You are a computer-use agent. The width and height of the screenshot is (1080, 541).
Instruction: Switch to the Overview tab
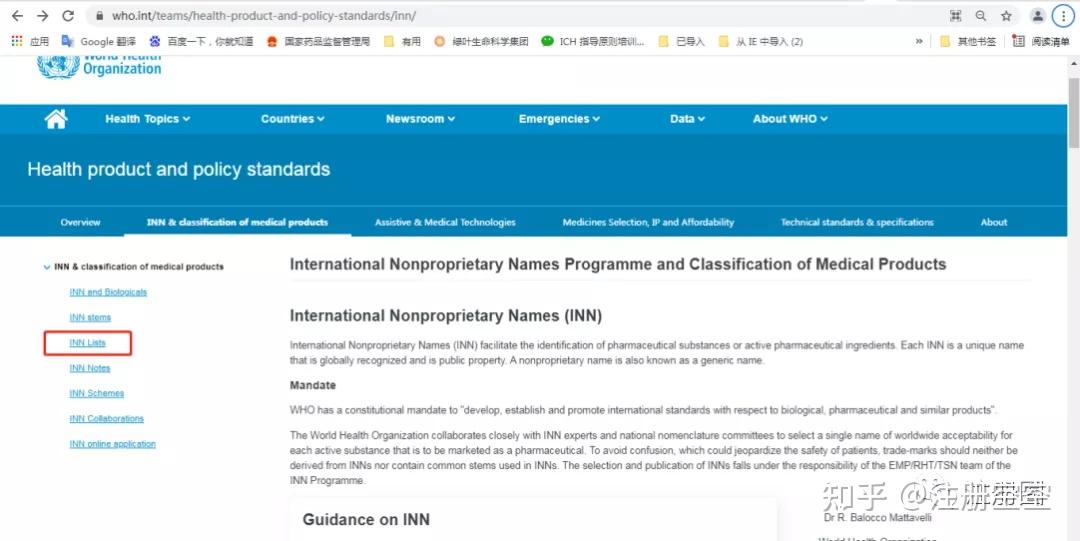tap(80, 222)
